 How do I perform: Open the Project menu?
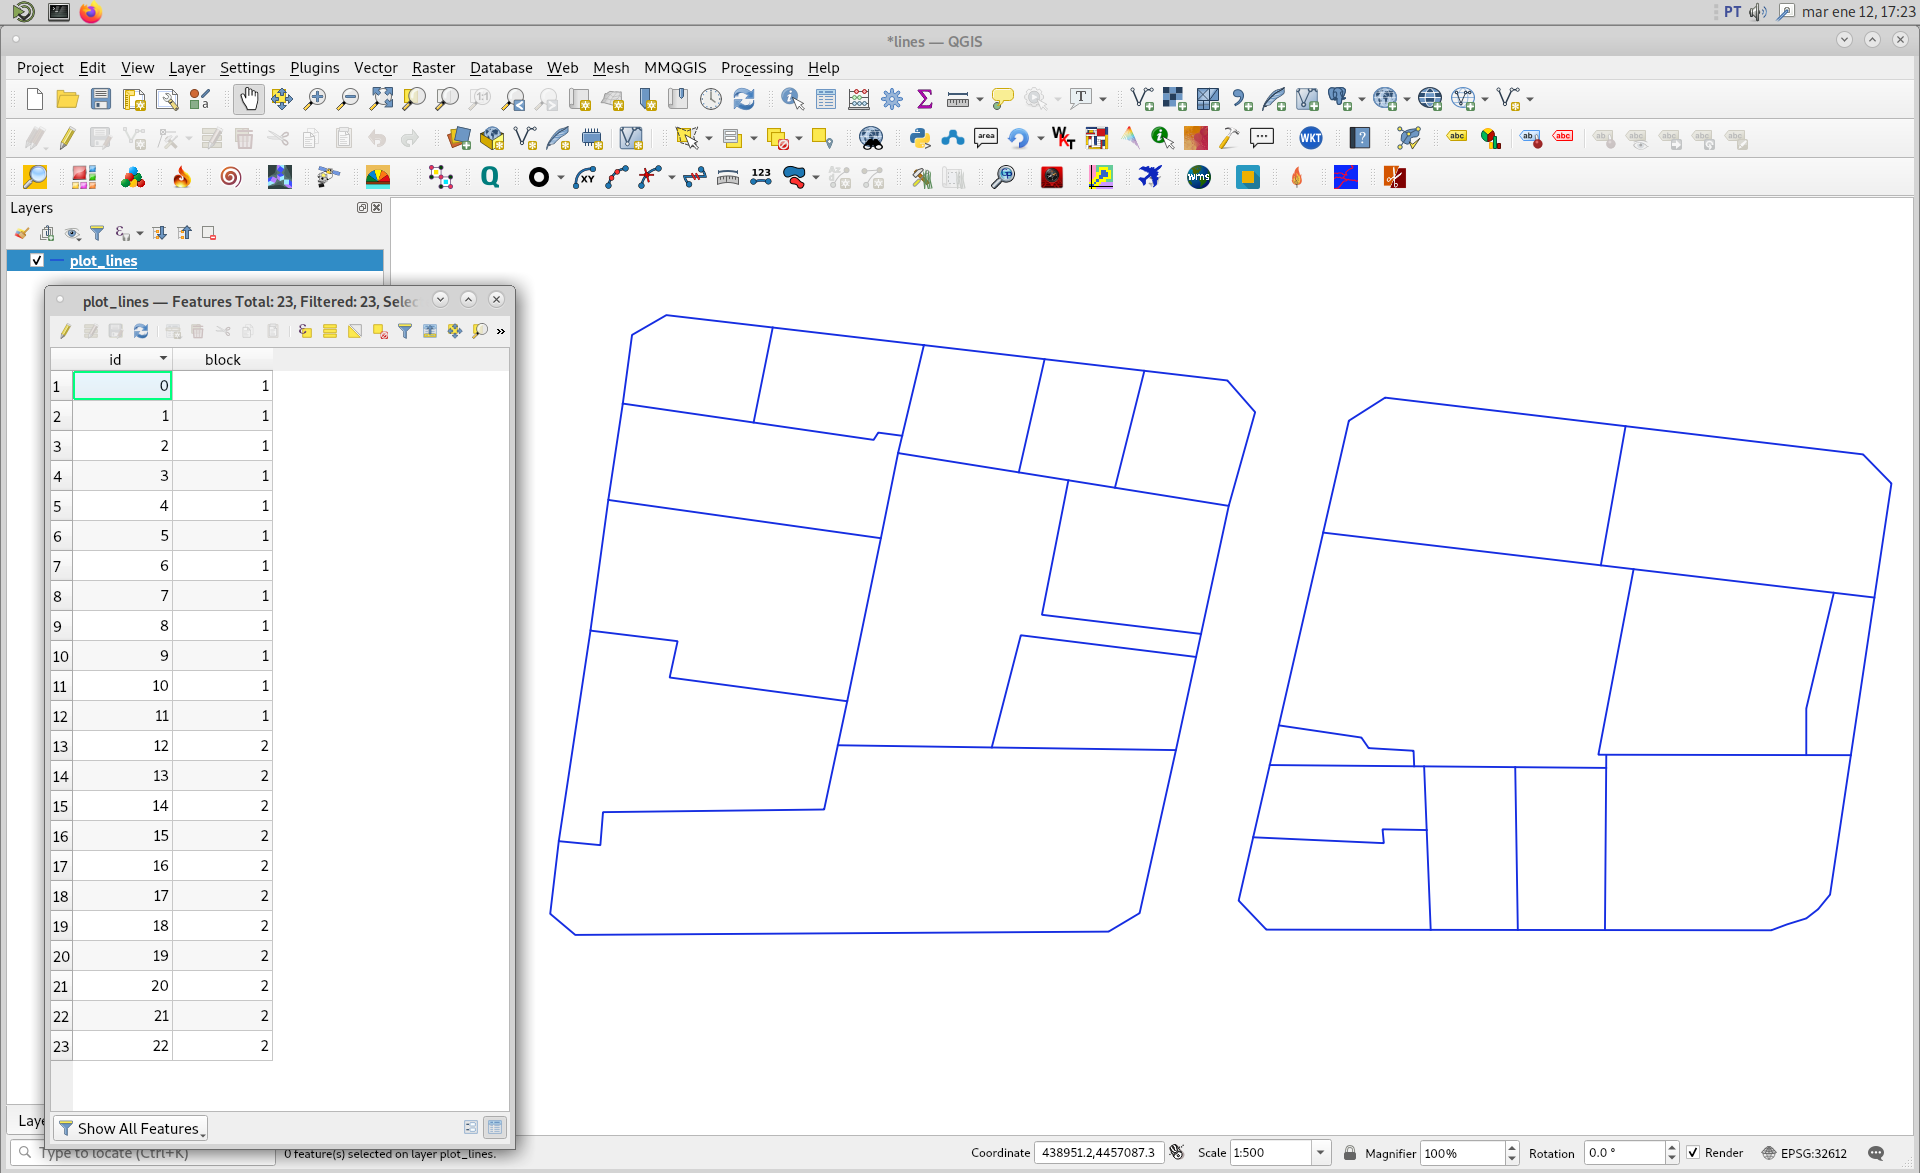(x=40, y=67)
